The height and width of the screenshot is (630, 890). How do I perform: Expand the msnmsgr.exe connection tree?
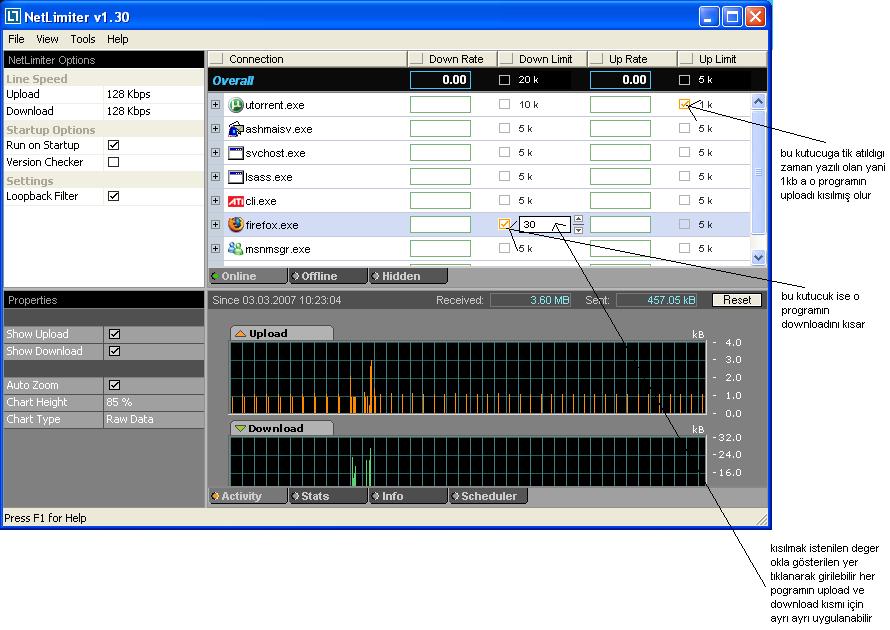click(x=216, y=249)
